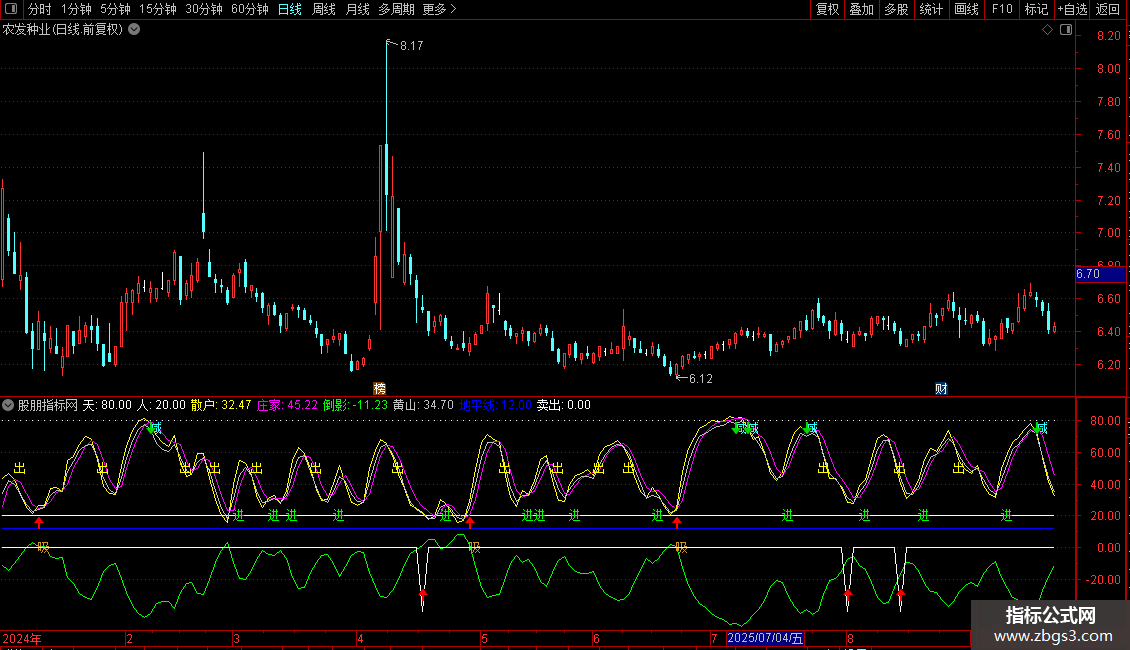This screenshot has height=650, width=1130.
Task: Add stock with +自选 button
Action: 1072,9
